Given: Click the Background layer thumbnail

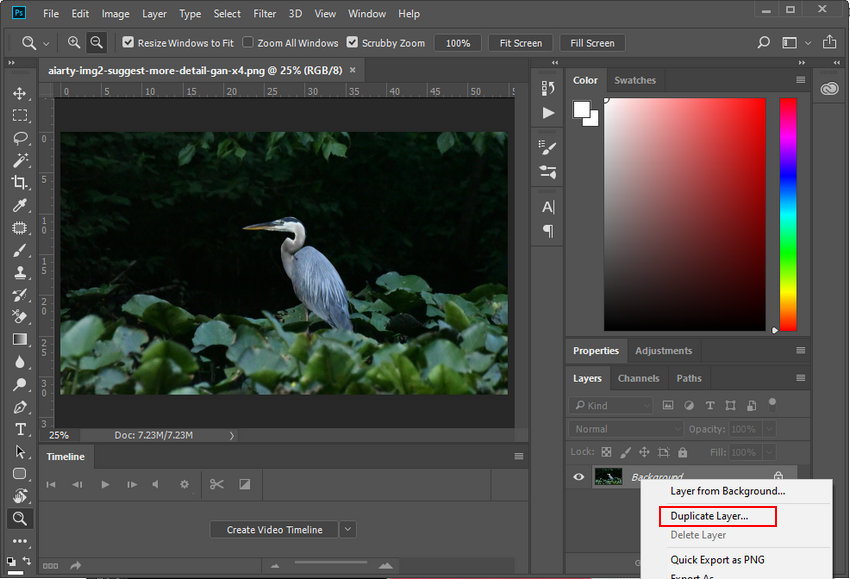Looking at the screenshot, I should (x=611, y=477).
